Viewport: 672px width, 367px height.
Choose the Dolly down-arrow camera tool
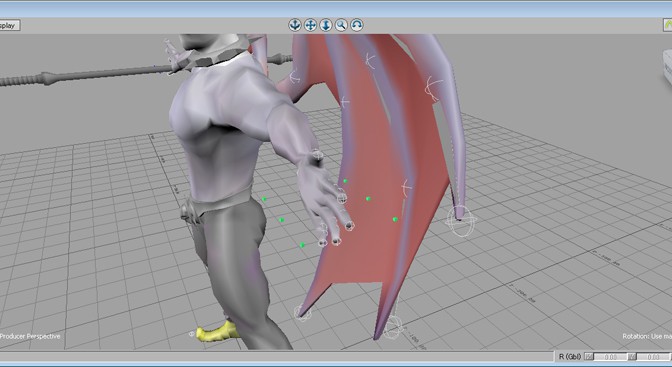326,25
